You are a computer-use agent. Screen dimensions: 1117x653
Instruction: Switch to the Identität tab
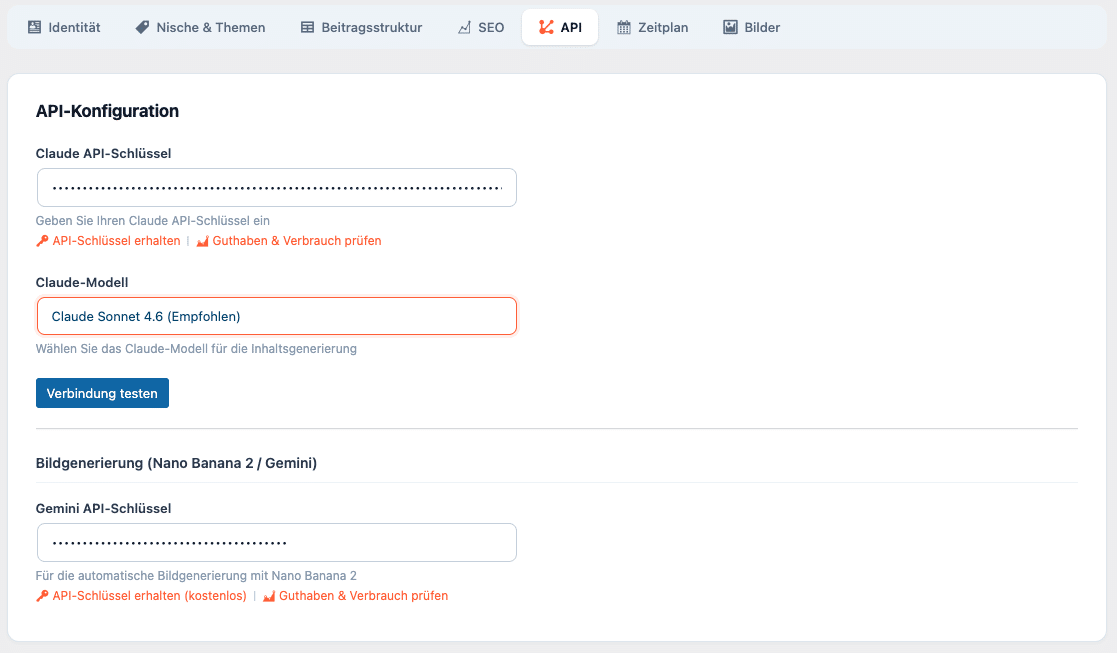click(64, 27)
